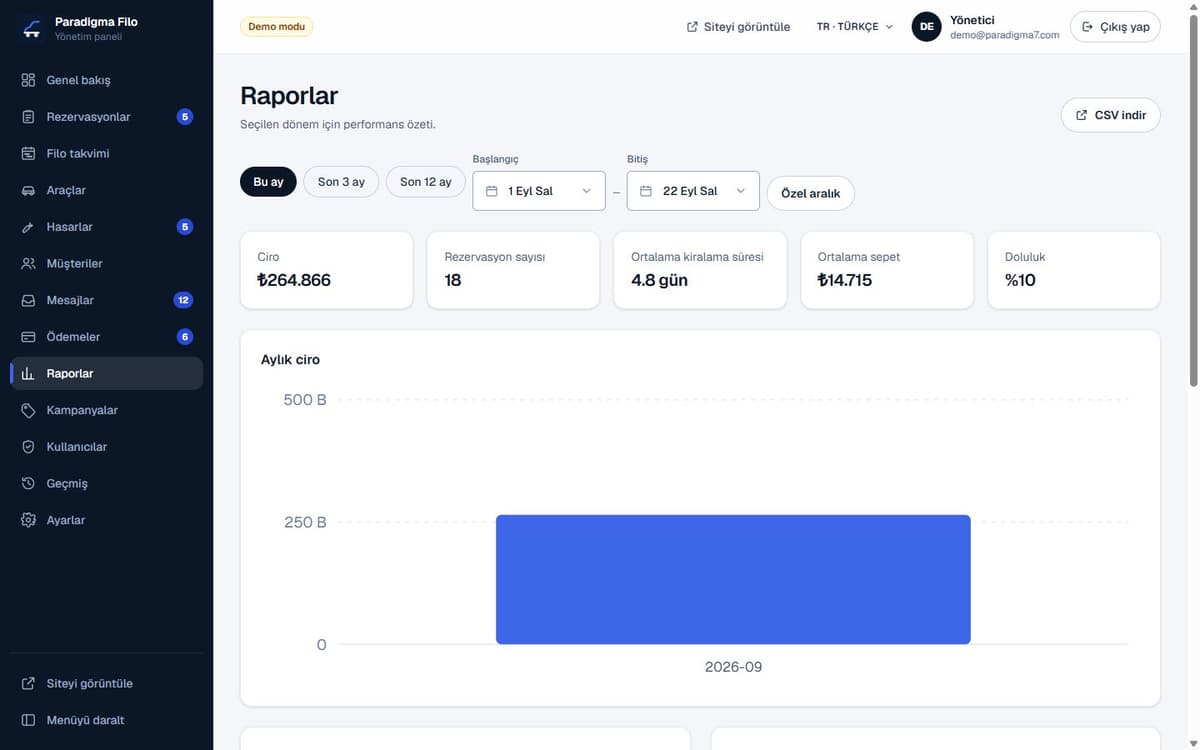Click the 4.8 gün average duration value

point(659,280)
